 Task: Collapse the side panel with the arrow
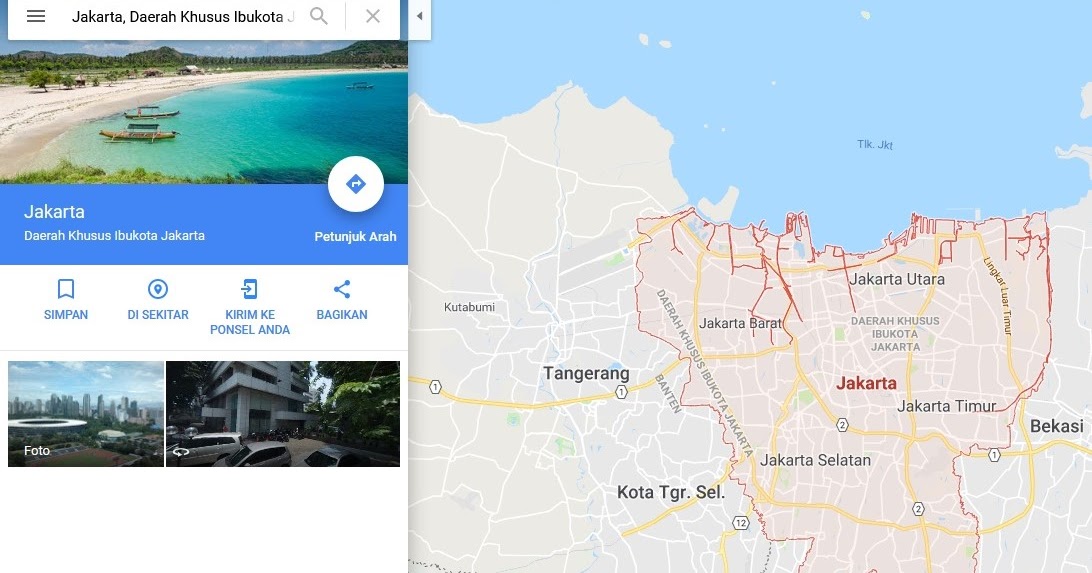pyautogui.click(x=419, y=16)
